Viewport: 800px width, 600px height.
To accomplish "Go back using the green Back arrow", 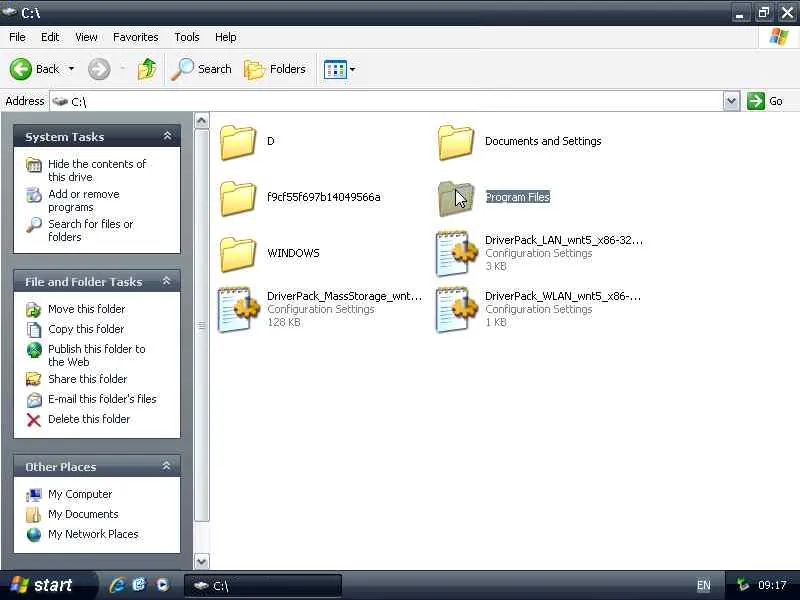I will tap(21, 69).
